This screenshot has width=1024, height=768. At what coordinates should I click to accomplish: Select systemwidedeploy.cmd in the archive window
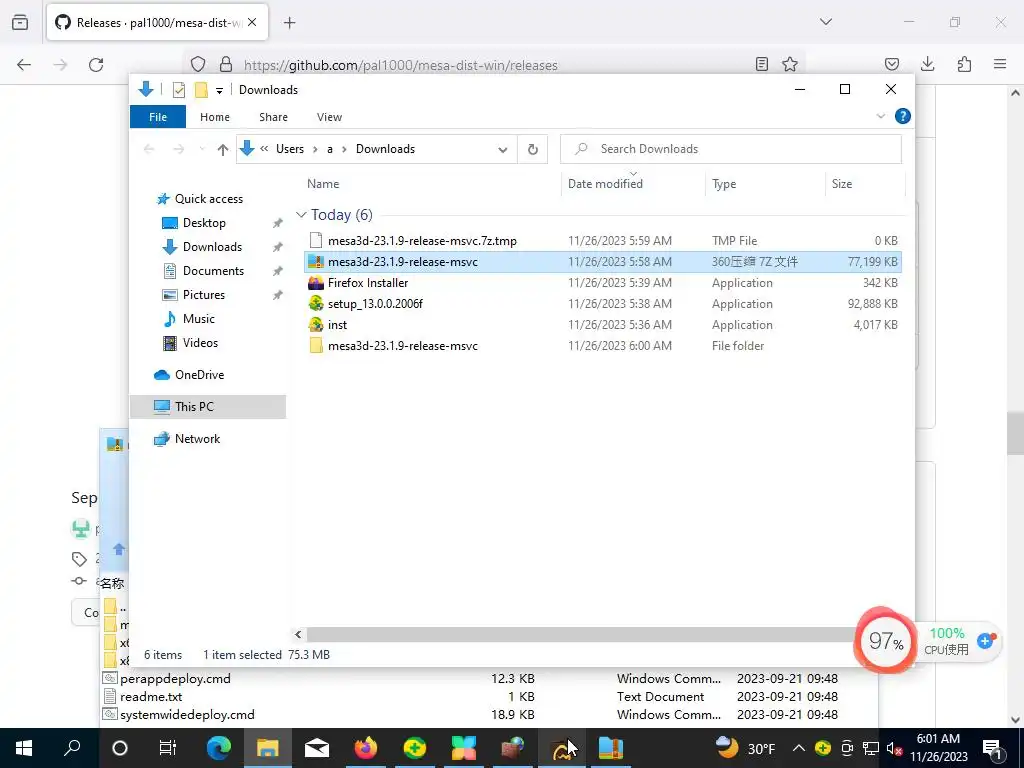tap(187, 714)
